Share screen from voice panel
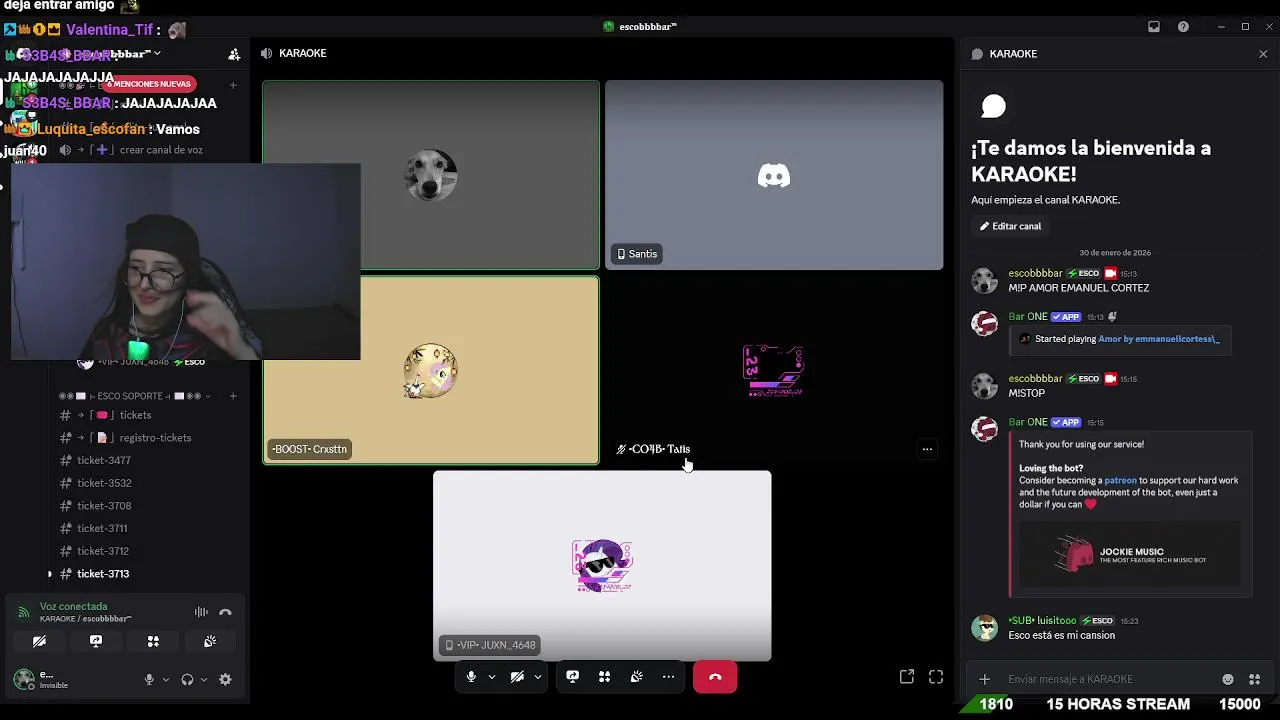Screen dimensions: 1280x720 click(96, 641)
